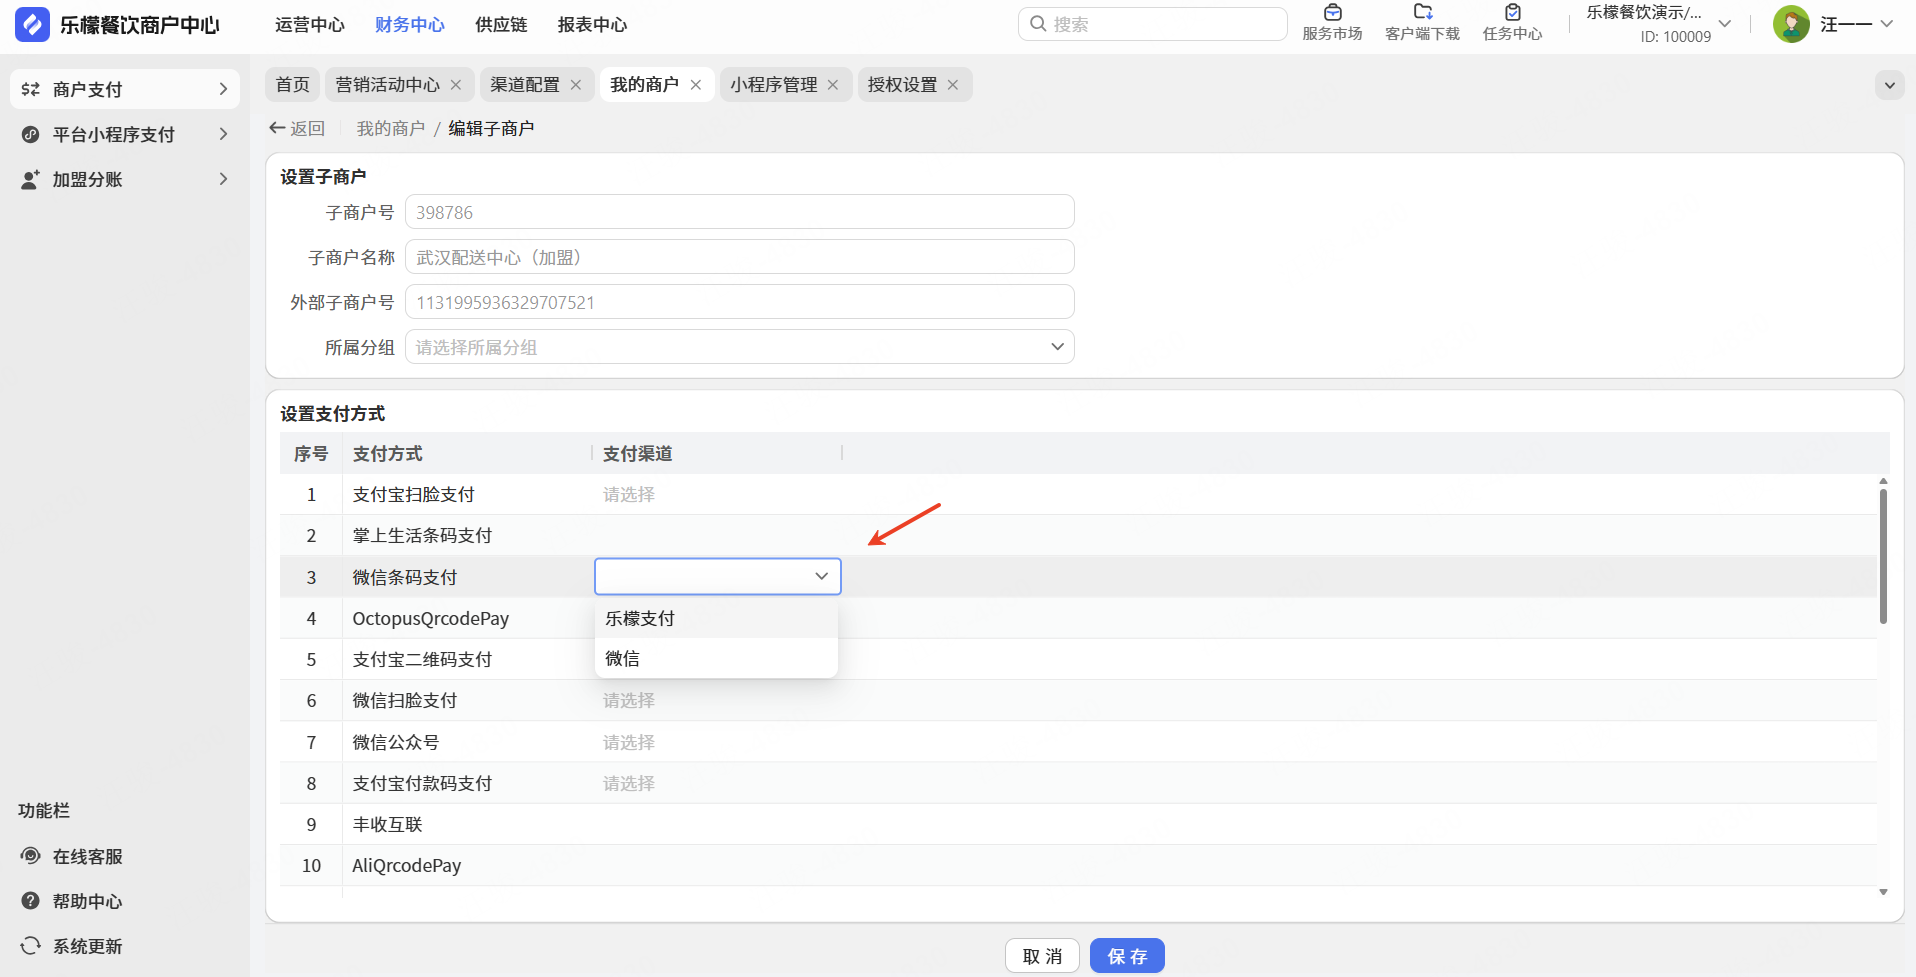Click the 支付渠道 column header
Image resolution: width=1916 pixels, height=977 pixels.
(x=638, y=453)
